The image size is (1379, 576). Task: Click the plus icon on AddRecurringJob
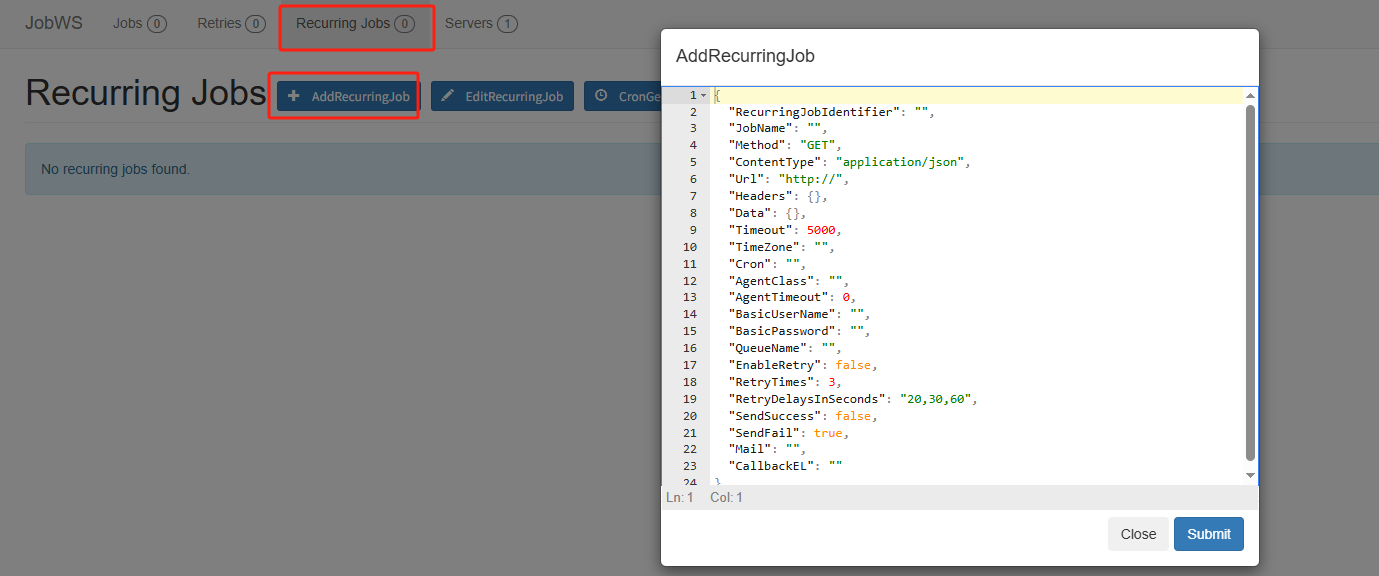[x=294, y=96]
